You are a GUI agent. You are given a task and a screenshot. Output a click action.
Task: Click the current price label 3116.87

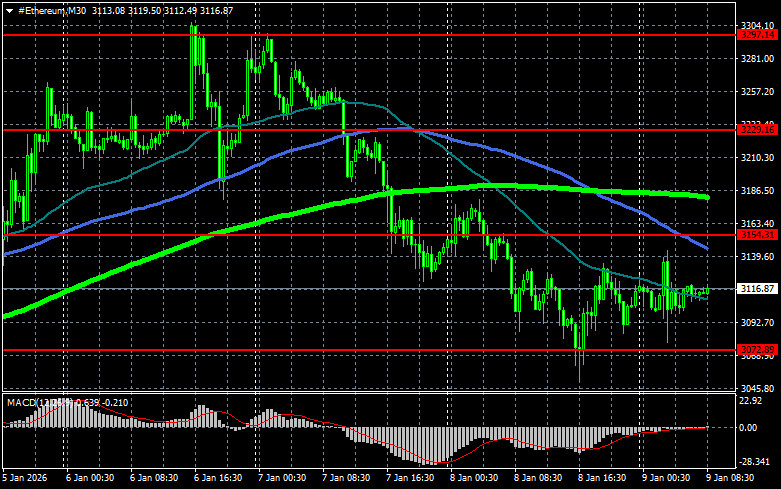coord(757,289)
